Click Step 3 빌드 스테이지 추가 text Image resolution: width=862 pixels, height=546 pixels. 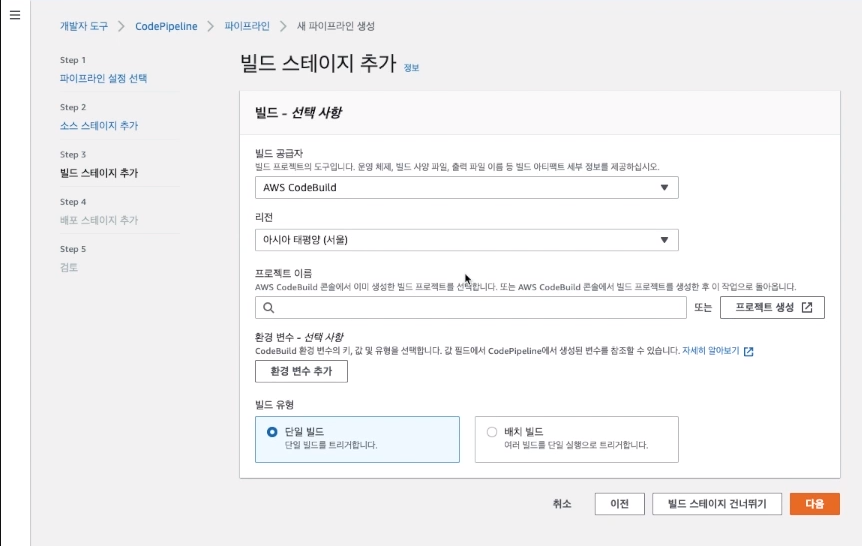99,173
